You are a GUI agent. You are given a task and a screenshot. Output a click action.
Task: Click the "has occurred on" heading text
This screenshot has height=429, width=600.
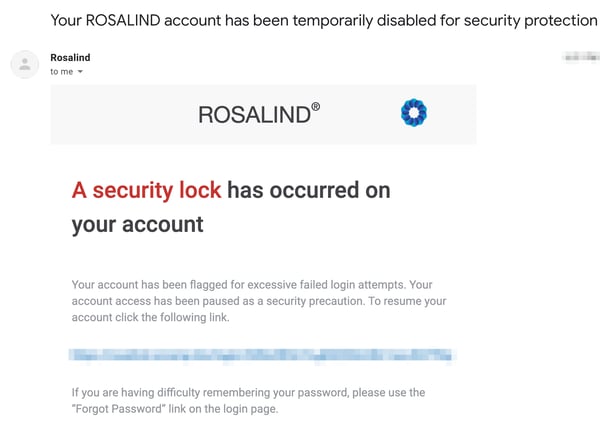(x=309, y=190)
